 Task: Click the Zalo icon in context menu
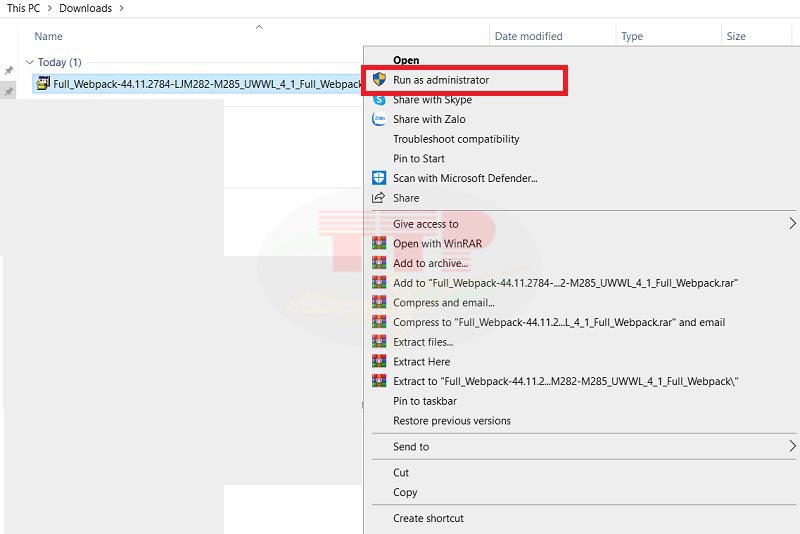[379, 119]
